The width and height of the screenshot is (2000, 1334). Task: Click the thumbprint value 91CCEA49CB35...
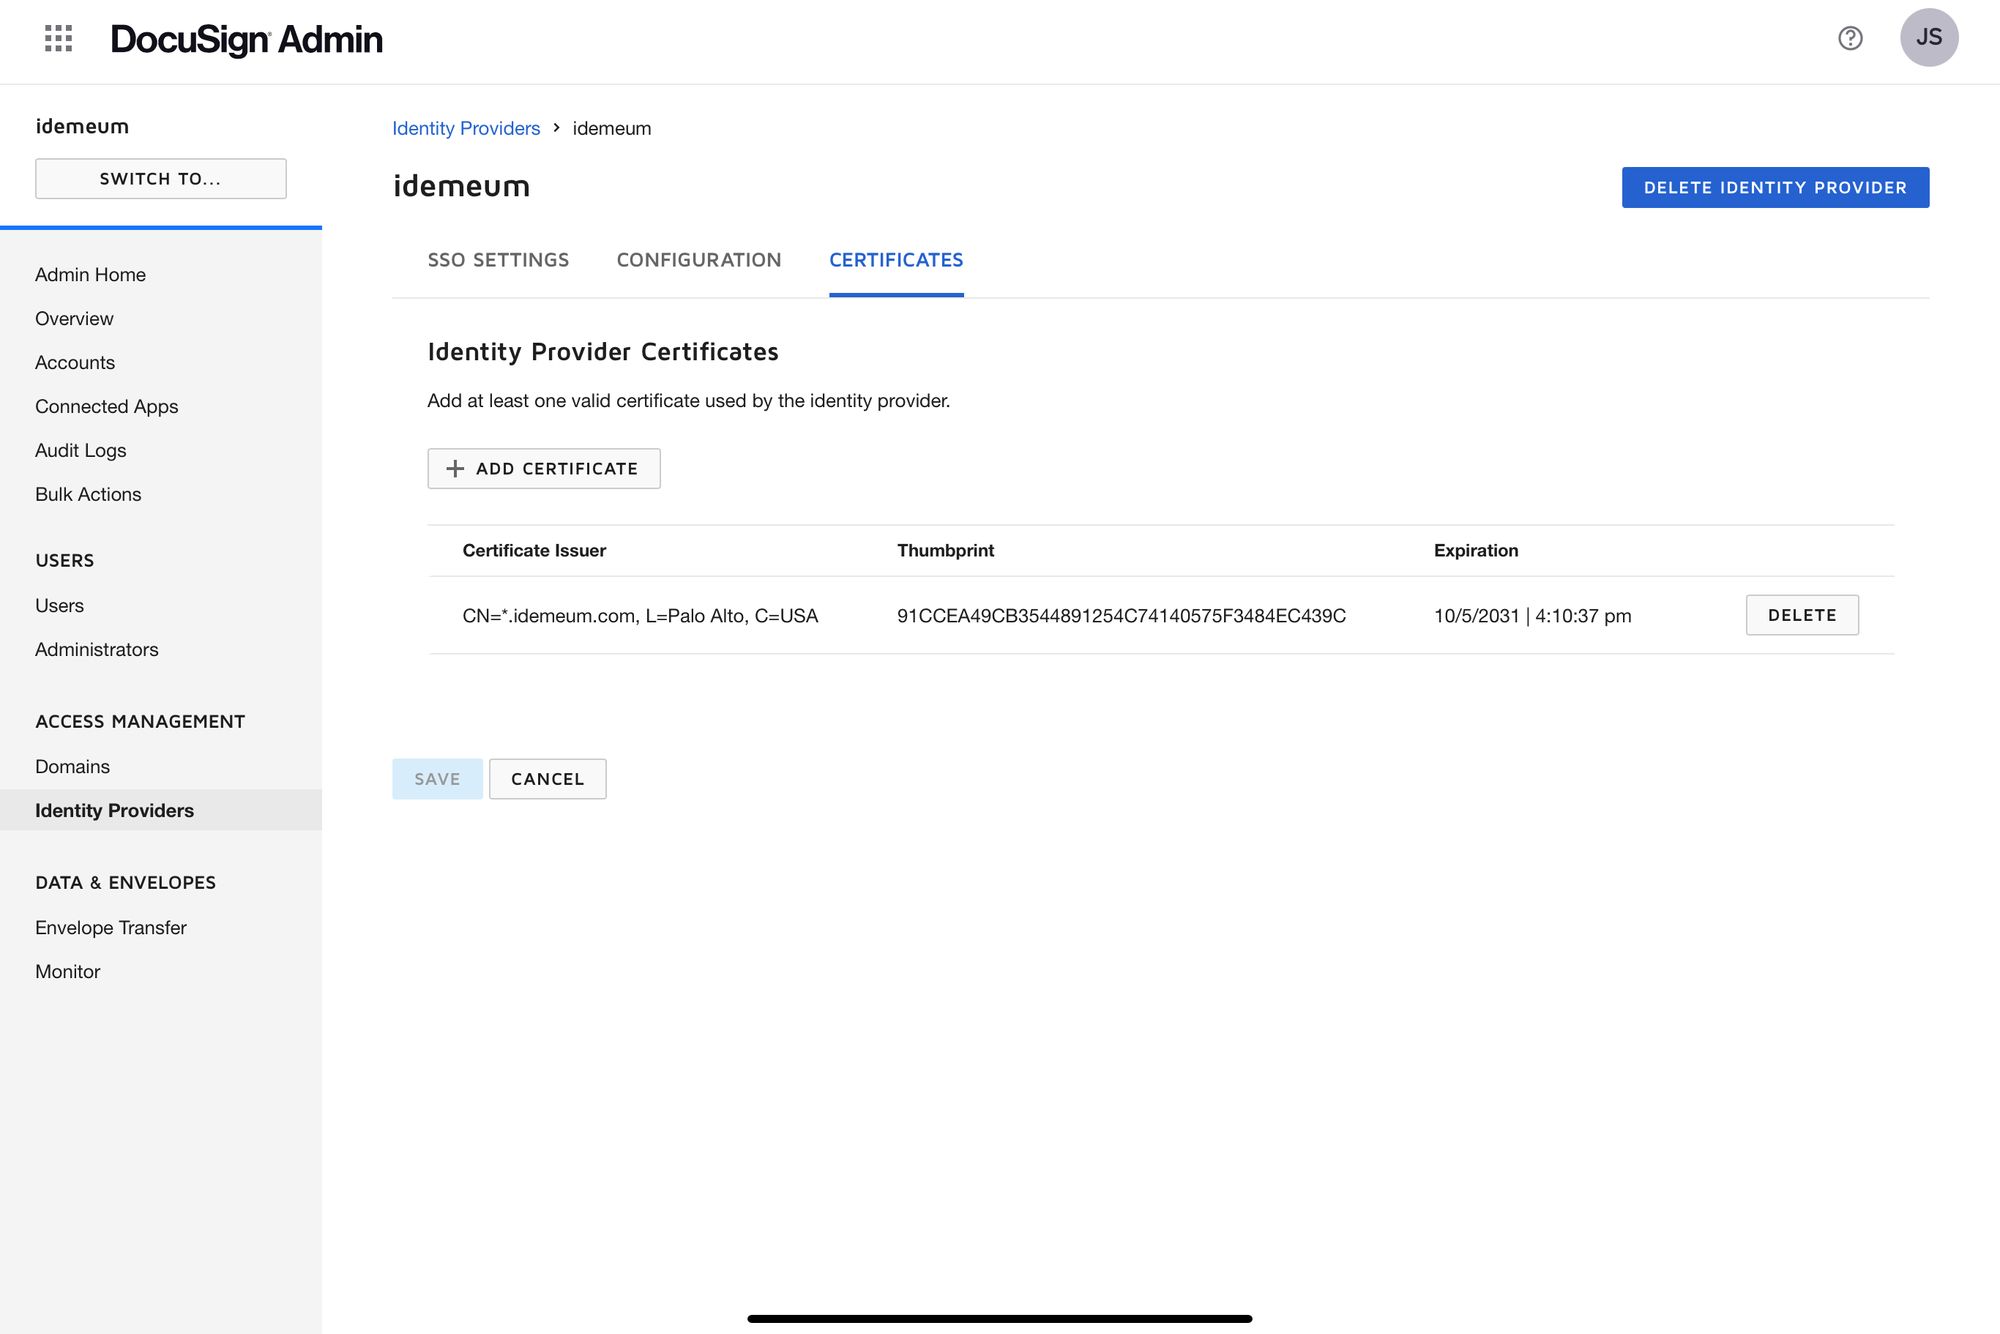pyautogui.click(x=1121, y=616)
